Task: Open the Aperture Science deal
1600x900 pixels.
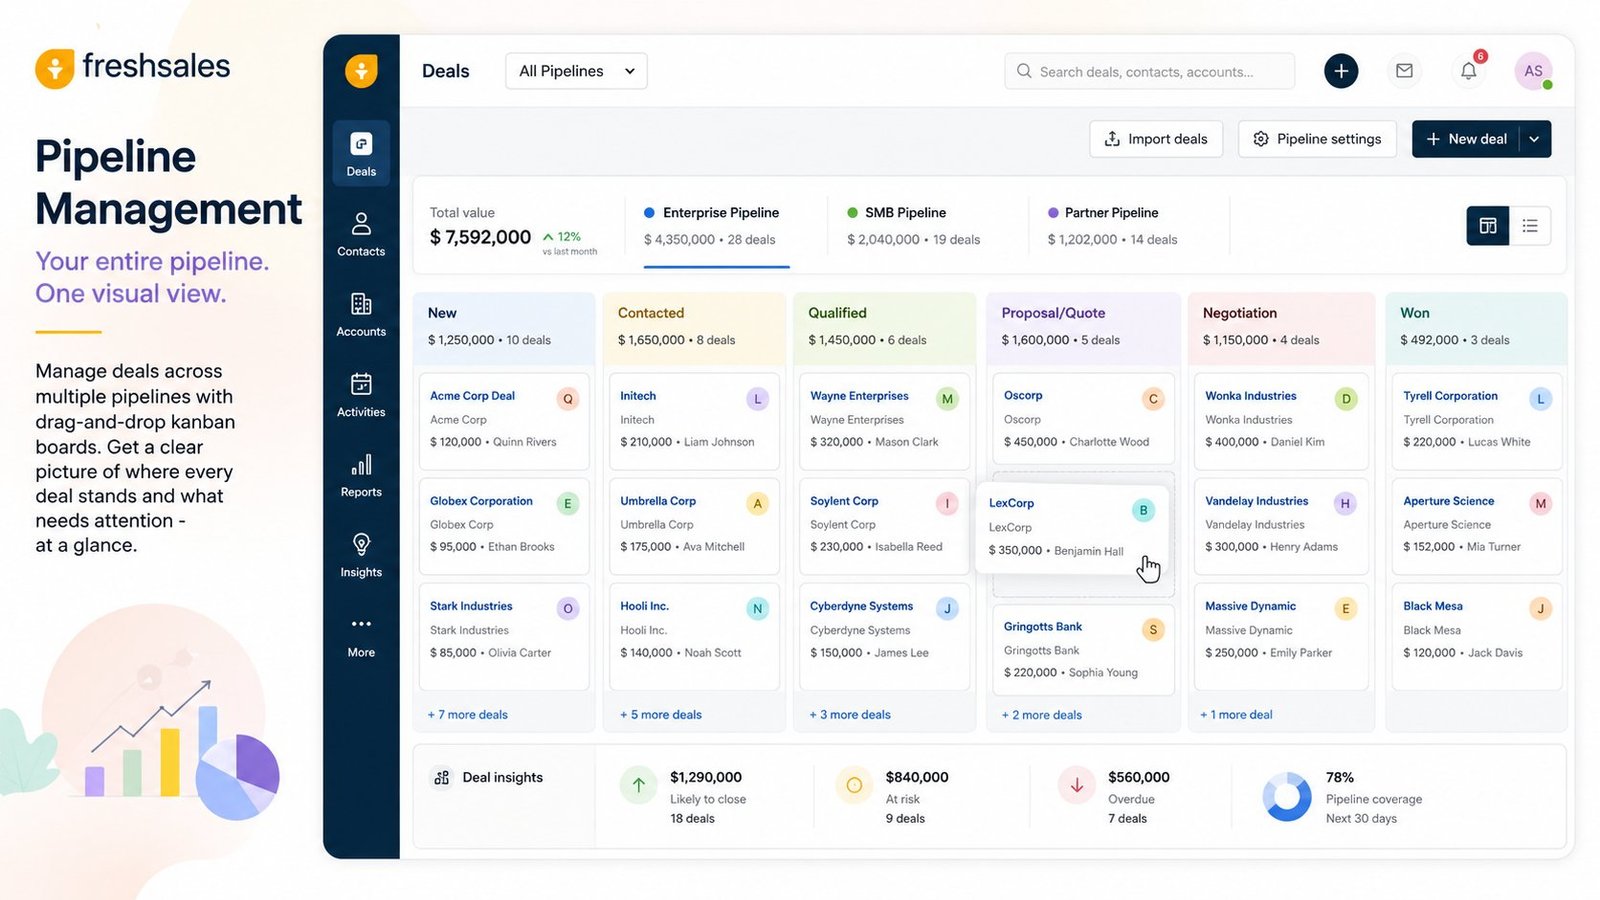Action: [1477, 525]
